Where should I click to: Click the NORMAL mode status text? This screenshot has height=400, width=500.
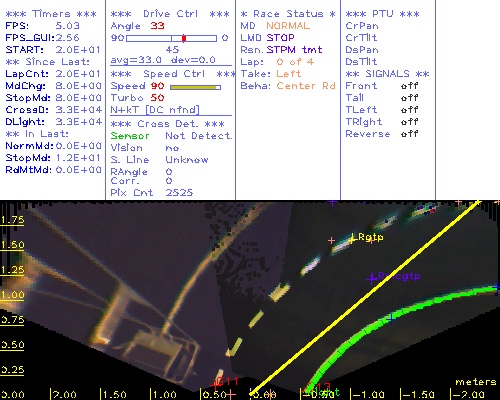(x=288, y=26)
